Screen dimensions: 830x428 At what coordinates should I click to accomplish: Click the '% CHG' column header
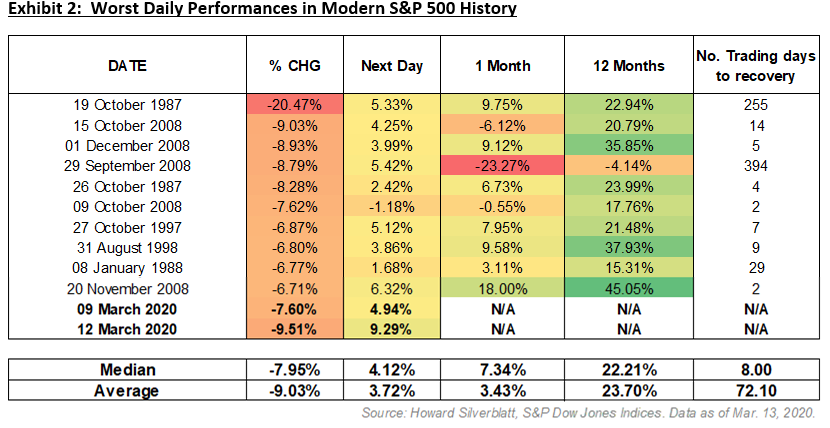(x=295, y=66)
